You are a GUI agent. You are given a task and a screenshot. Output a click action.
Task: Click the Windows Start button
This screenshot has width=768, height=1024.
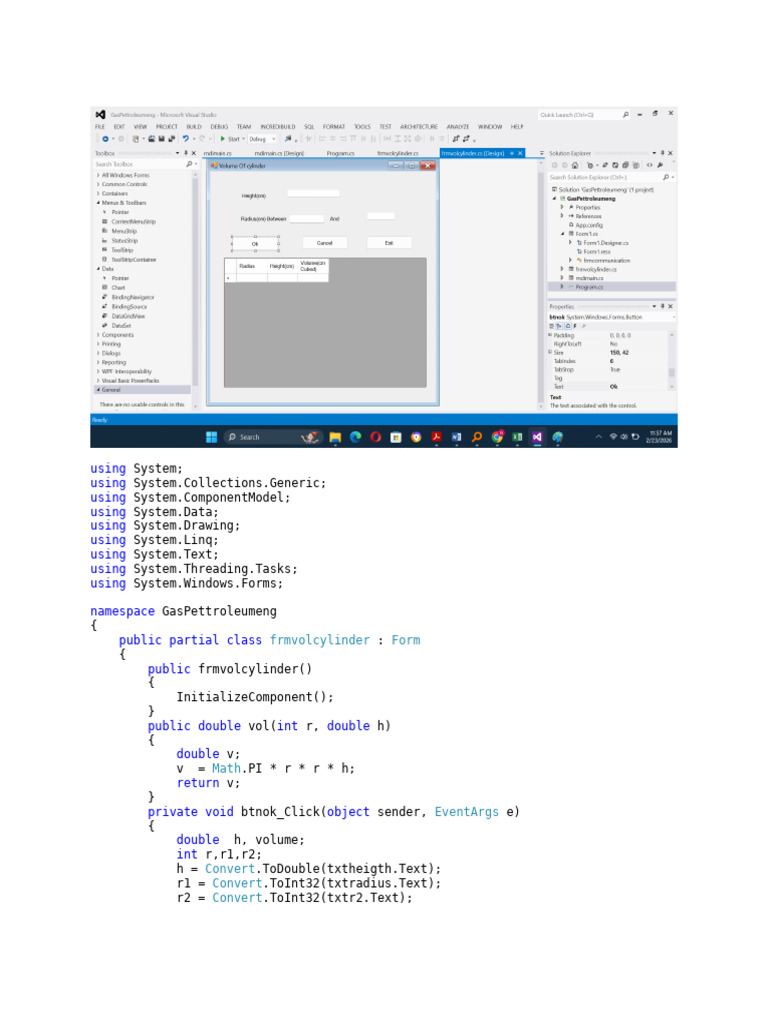(x=212, y=438)
